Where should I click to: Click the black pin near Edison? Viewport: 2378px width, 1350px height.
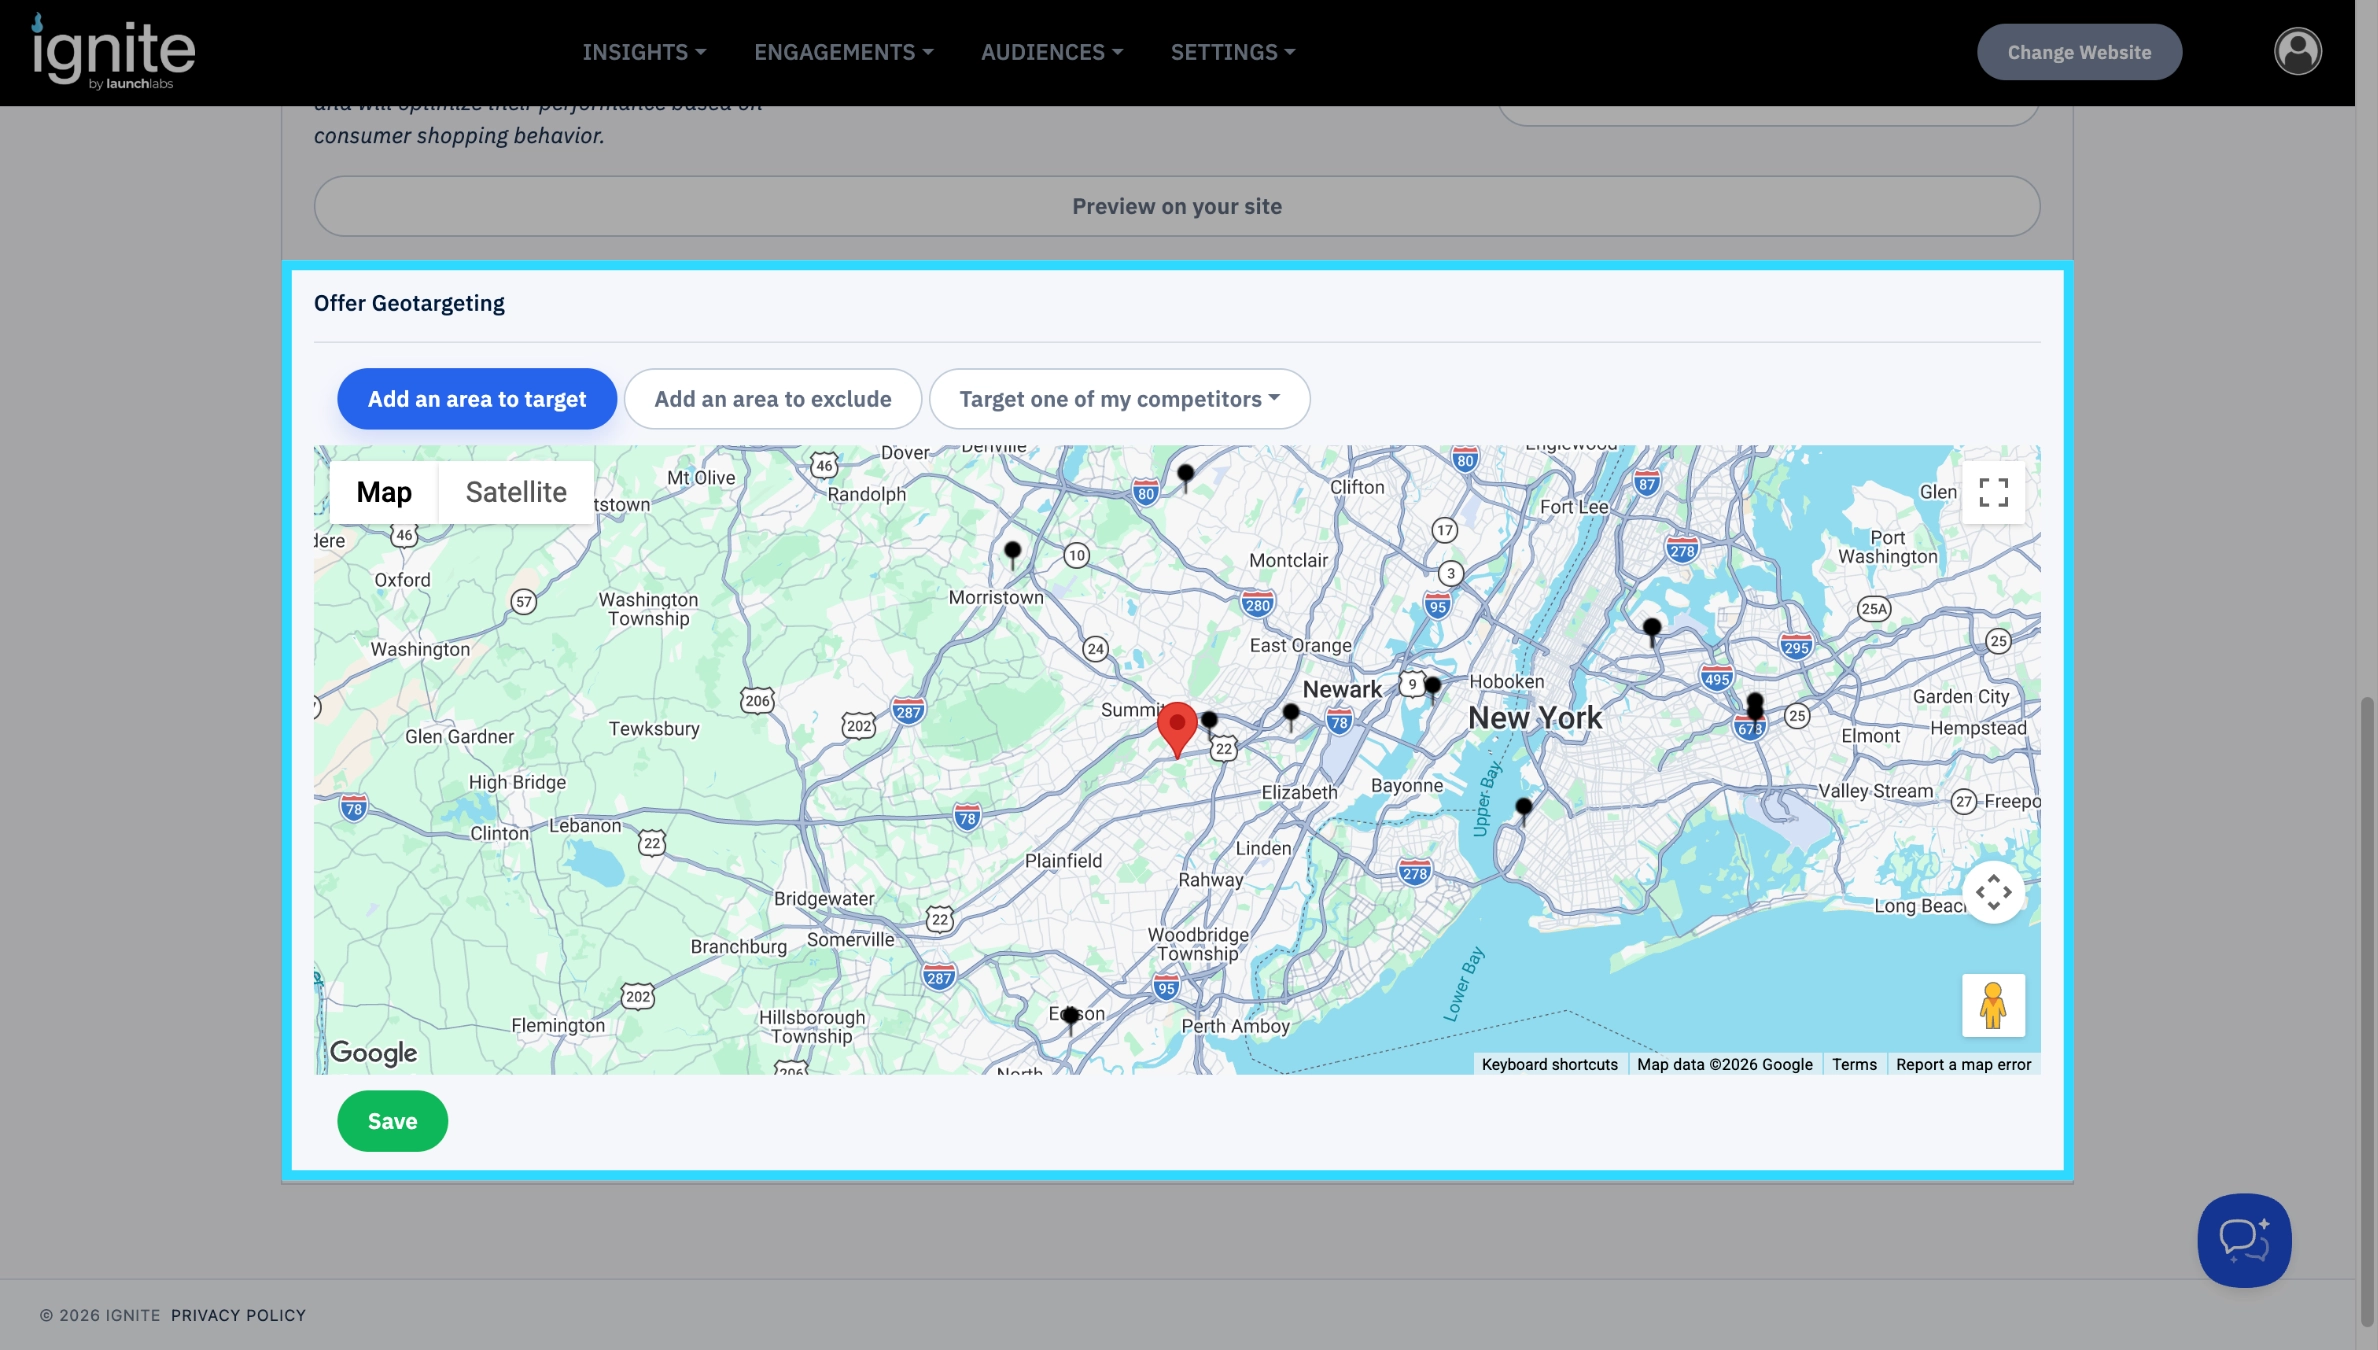1070,1019
